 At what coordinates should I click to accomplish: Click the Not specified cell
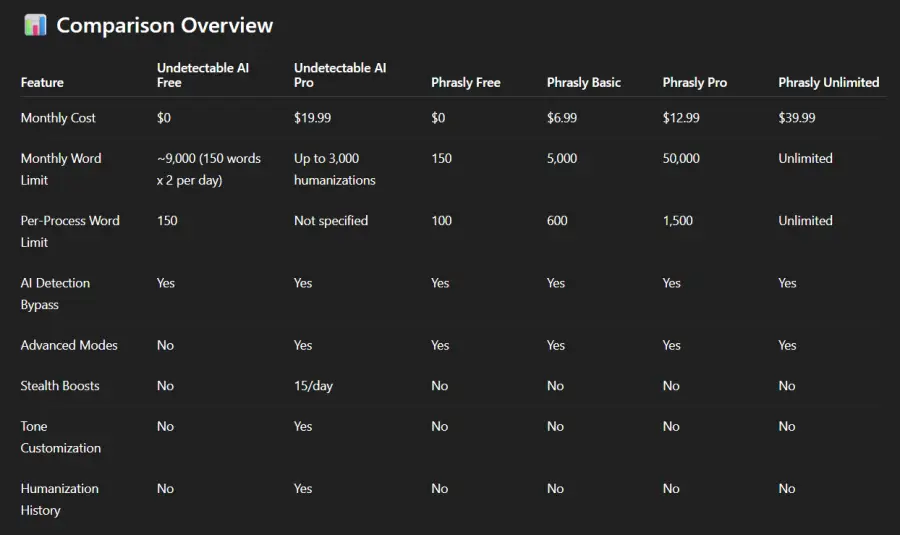click(x=331, y=220)
